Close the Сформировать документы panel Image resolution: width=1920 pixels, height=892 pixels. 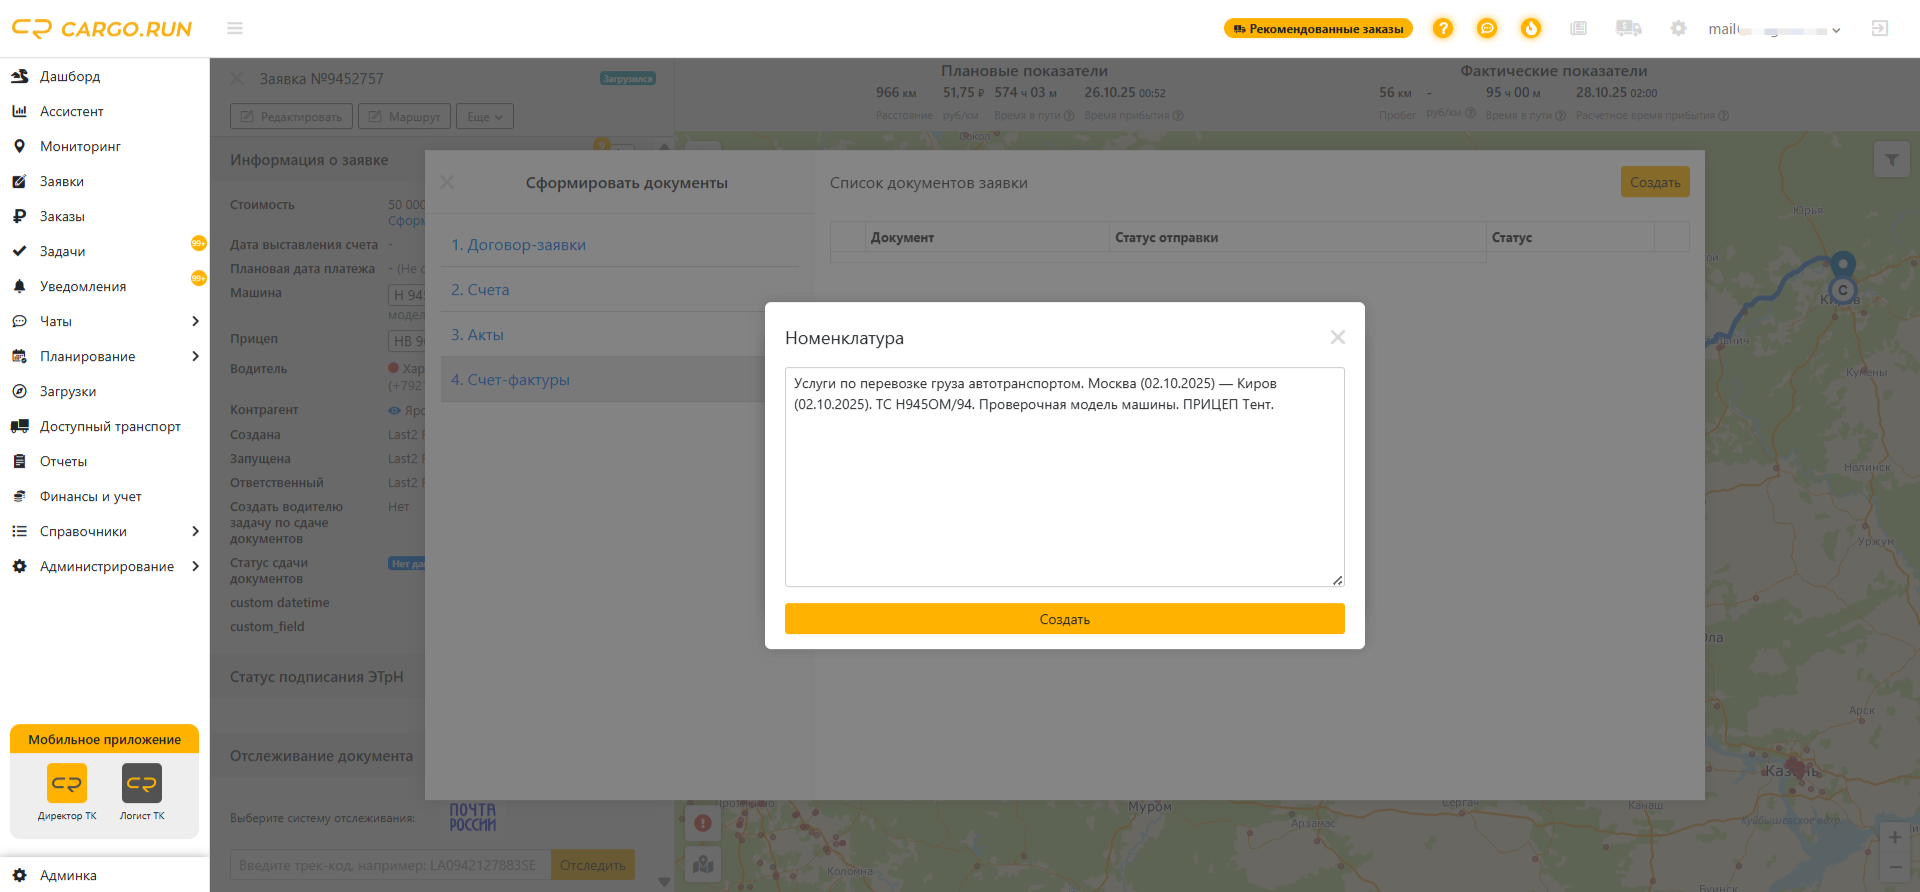click(x=447, y=182)
